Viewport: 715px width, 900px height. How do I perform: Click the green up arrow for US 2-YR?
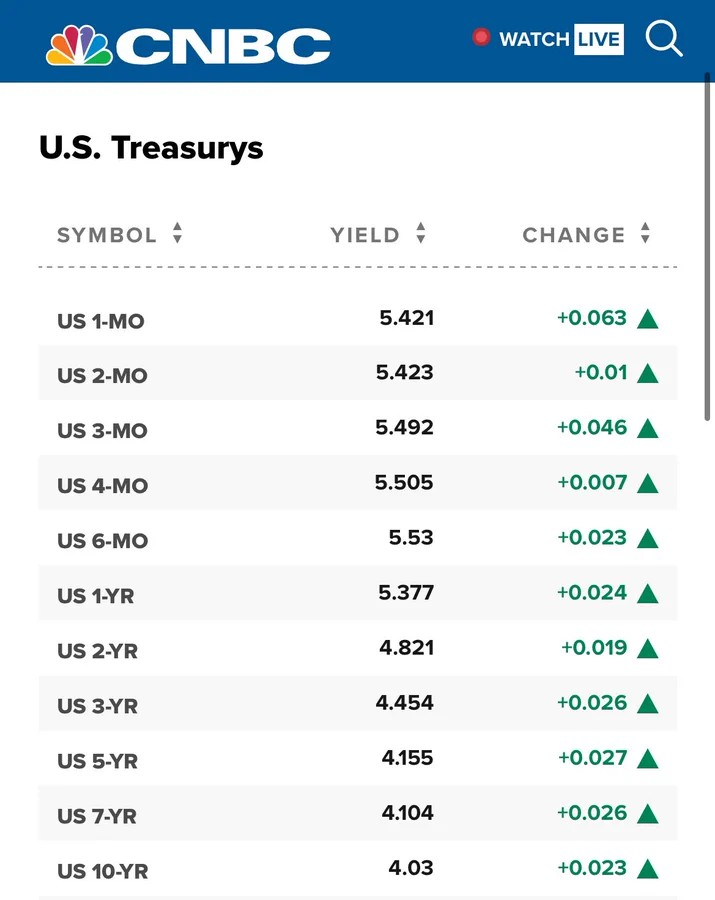coord(647,649)
